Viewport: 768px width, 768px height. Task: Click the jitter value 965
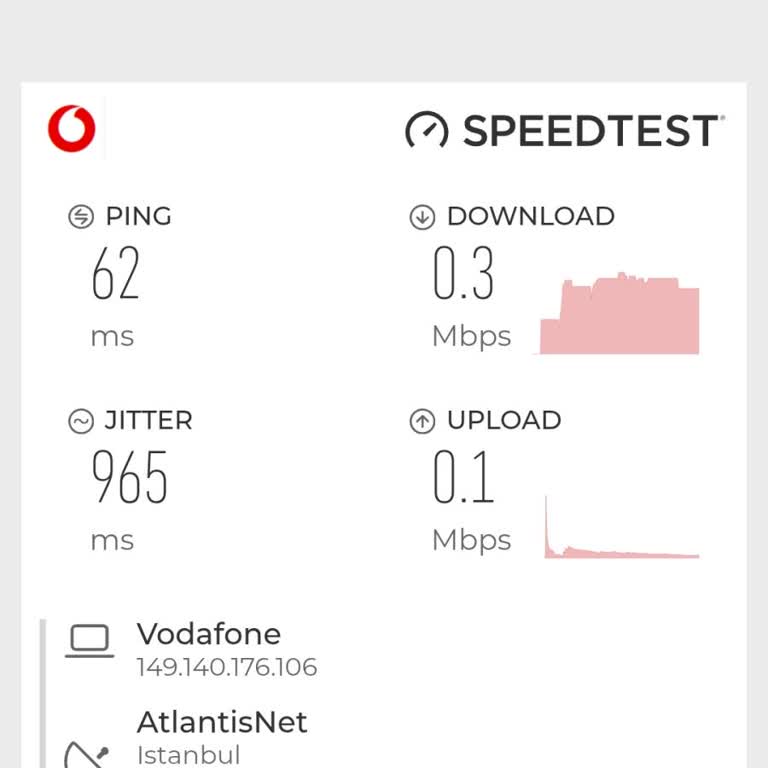[x=130, y=478]
